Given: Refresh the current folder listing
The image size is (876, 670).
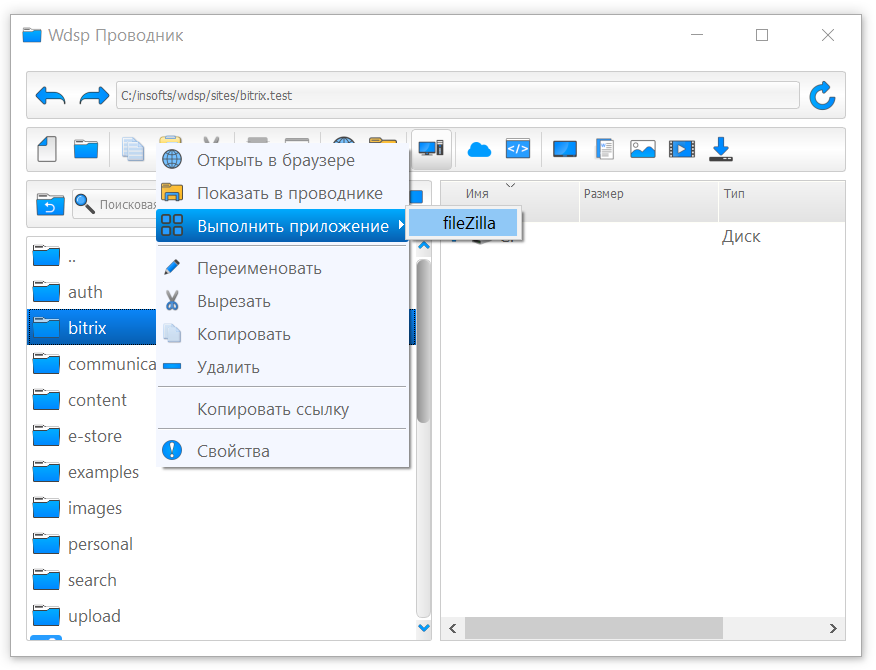Looking at the screenshot, I should point(822,96).
